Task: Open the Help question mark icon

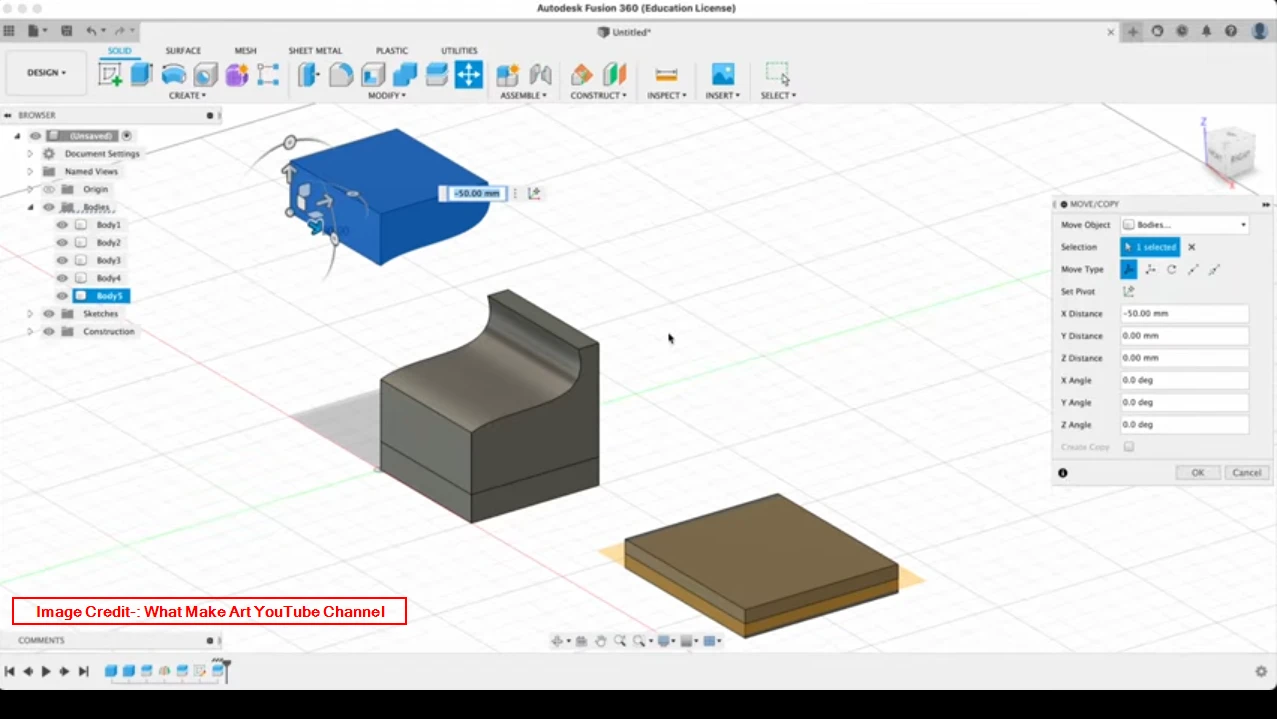Action: click(1231, 31)
